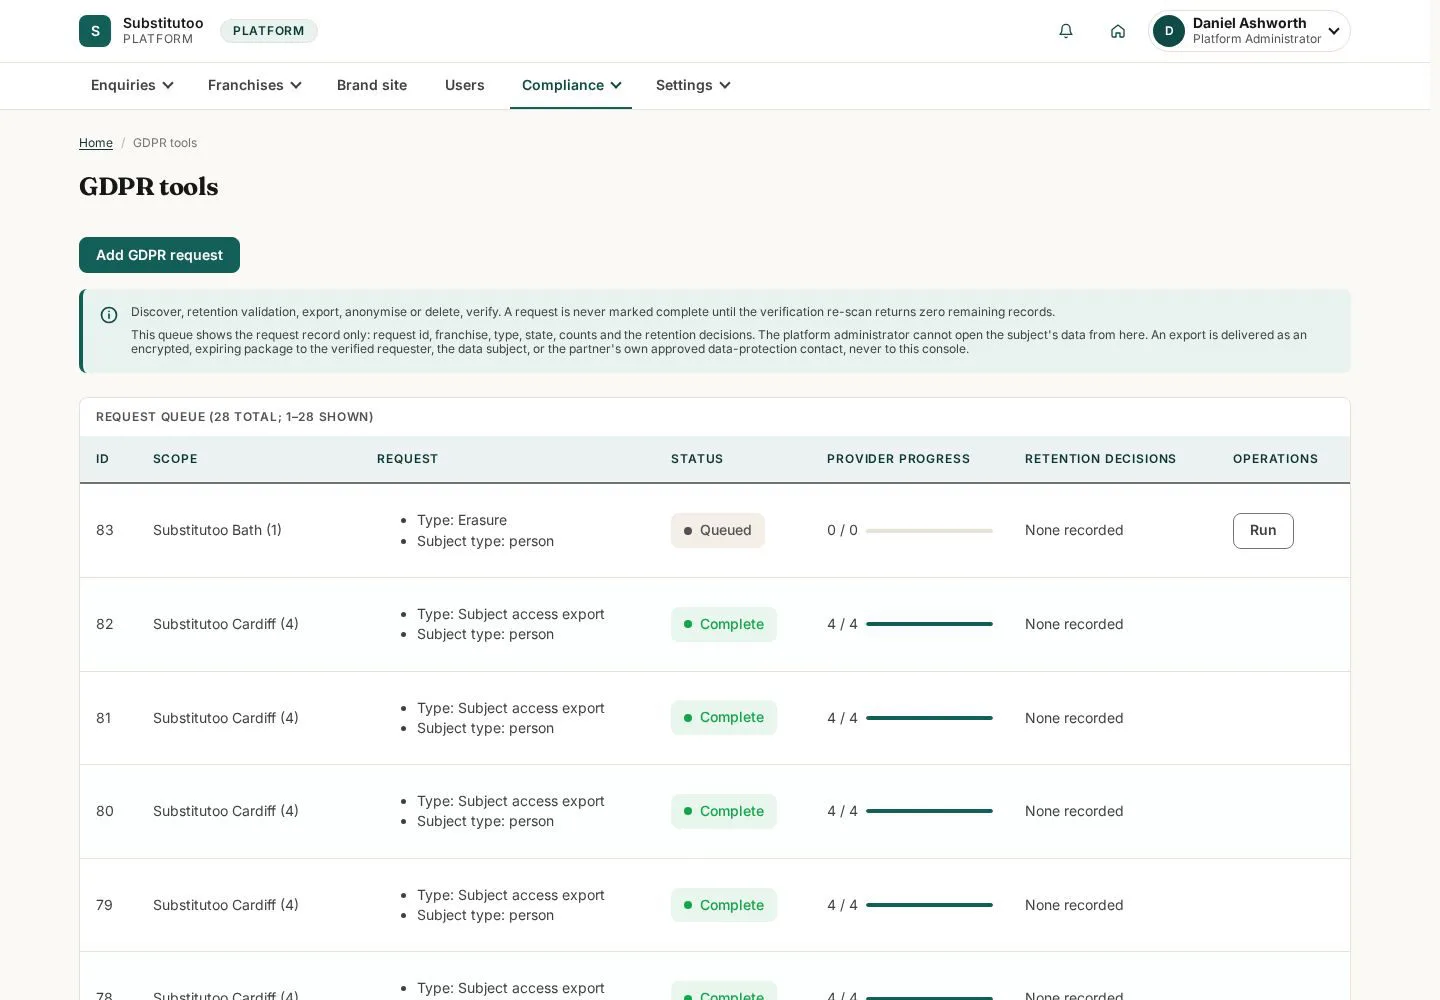The height and width of the screenshot is (1000, 1440).
Task: Click the '0 / 0' progress count
Action: tap(842, 530)
